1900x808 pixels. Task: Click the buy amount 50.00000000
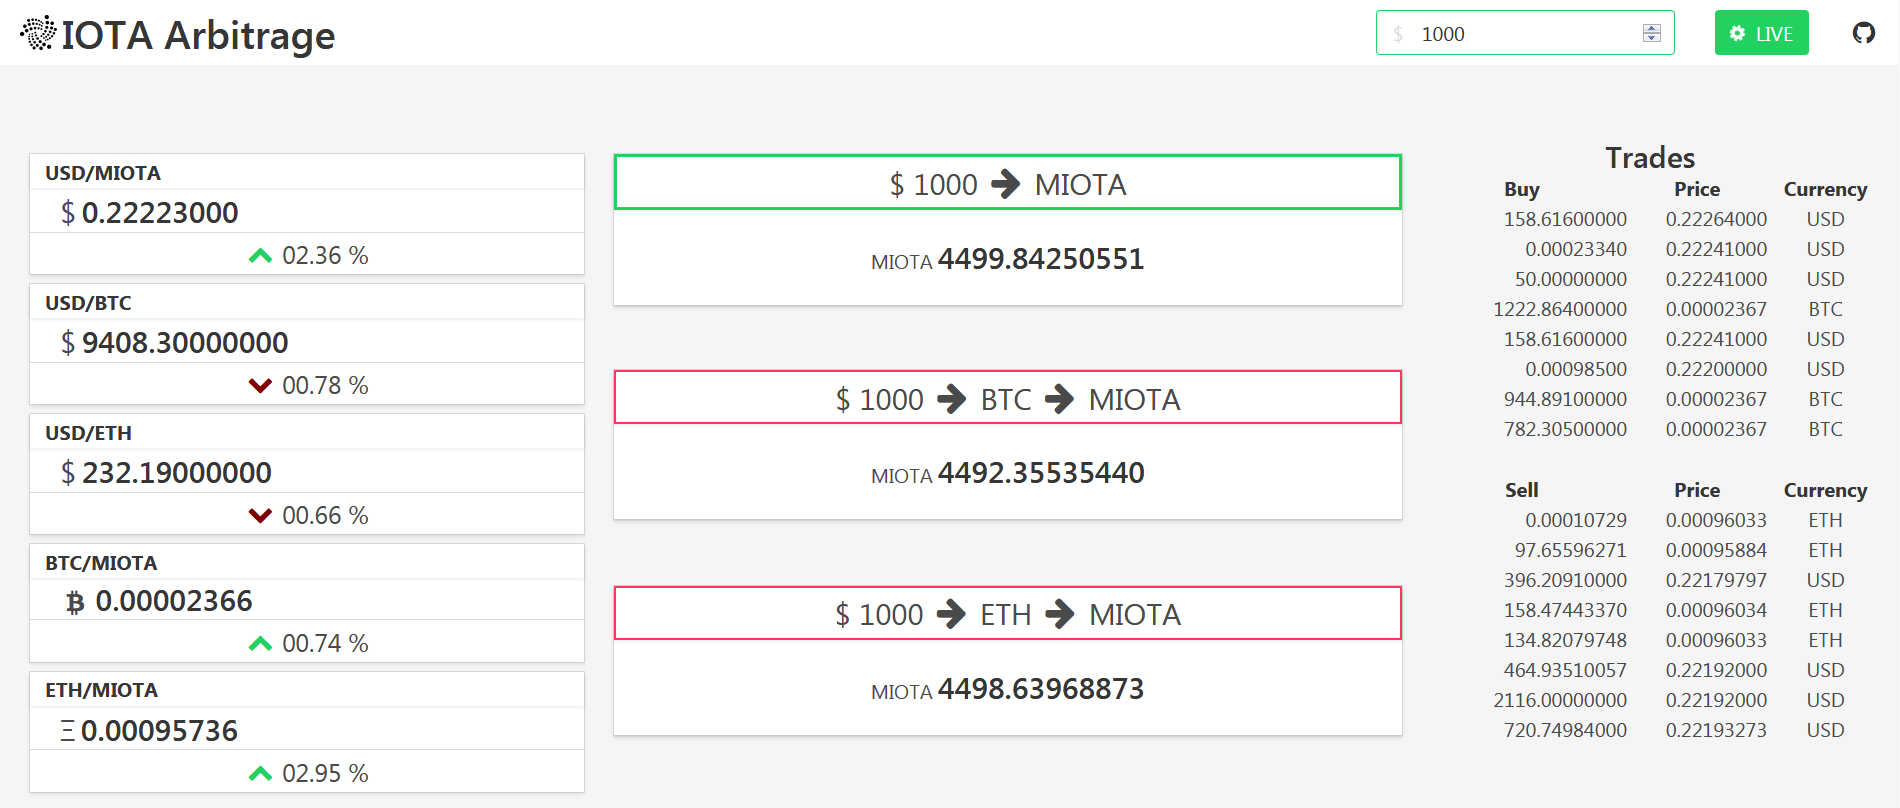point(1571,279)
